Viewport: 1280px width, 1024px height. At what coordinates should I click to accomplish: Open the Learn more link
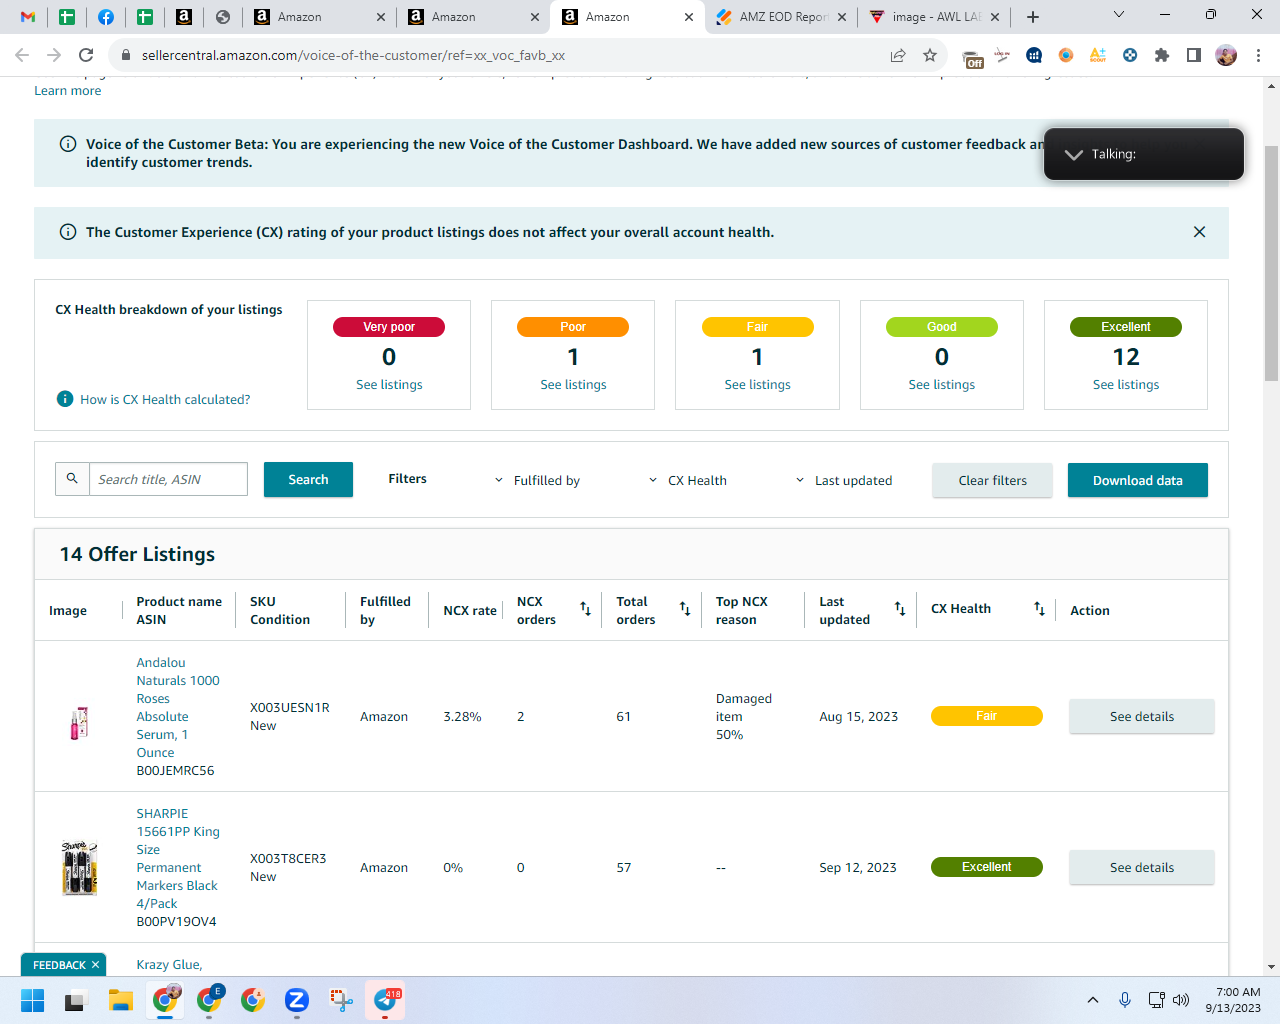click(x=67, y=90)
